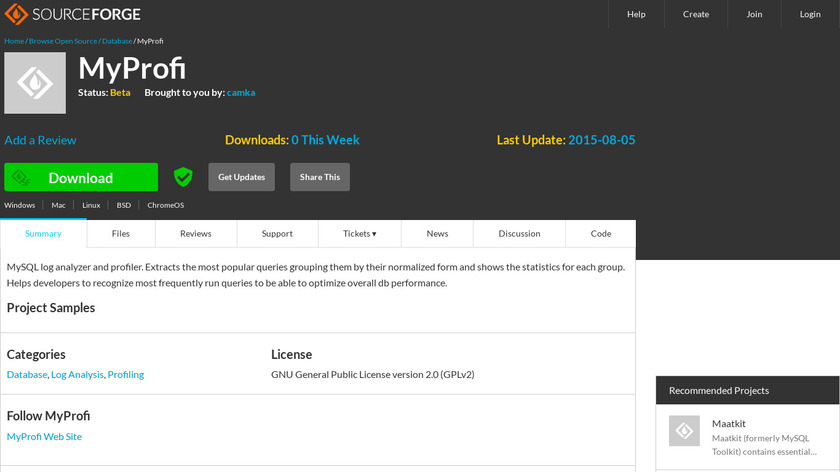The image size is (840, 472).
Task: Switch to the Files tab
Action: tap(121, 234)
